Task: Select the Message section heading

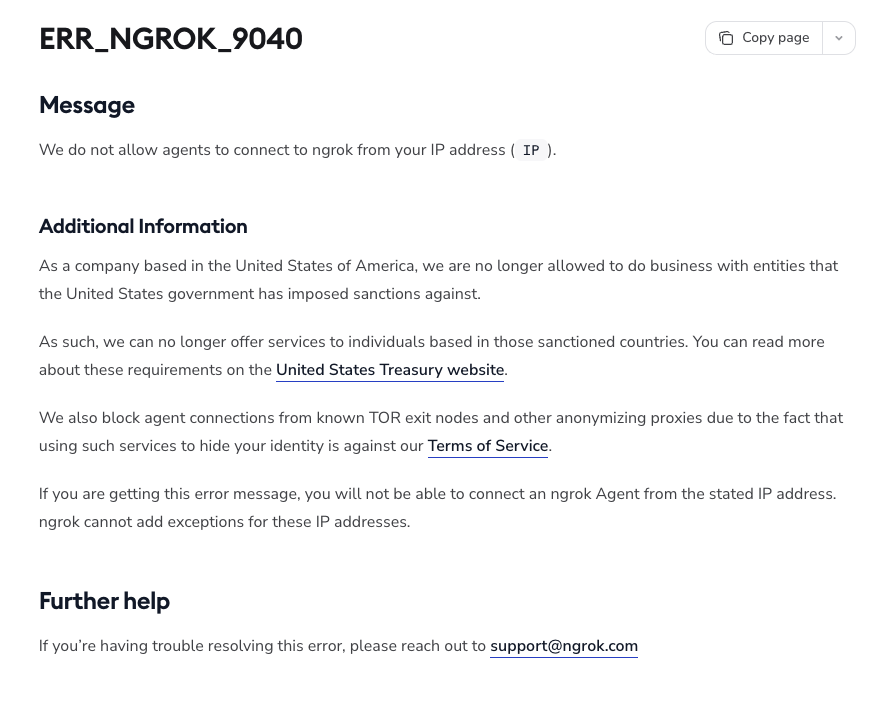Action: [x=87, y=105]
